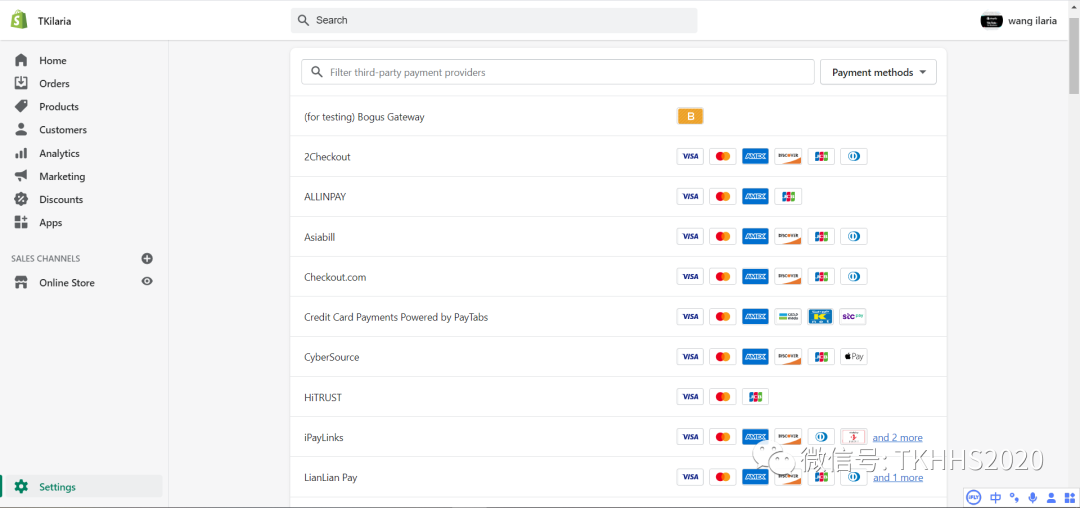This screenshot has height=508, width=1080.
Task: View Online Store using eye icon
Action: pos(147,282)
